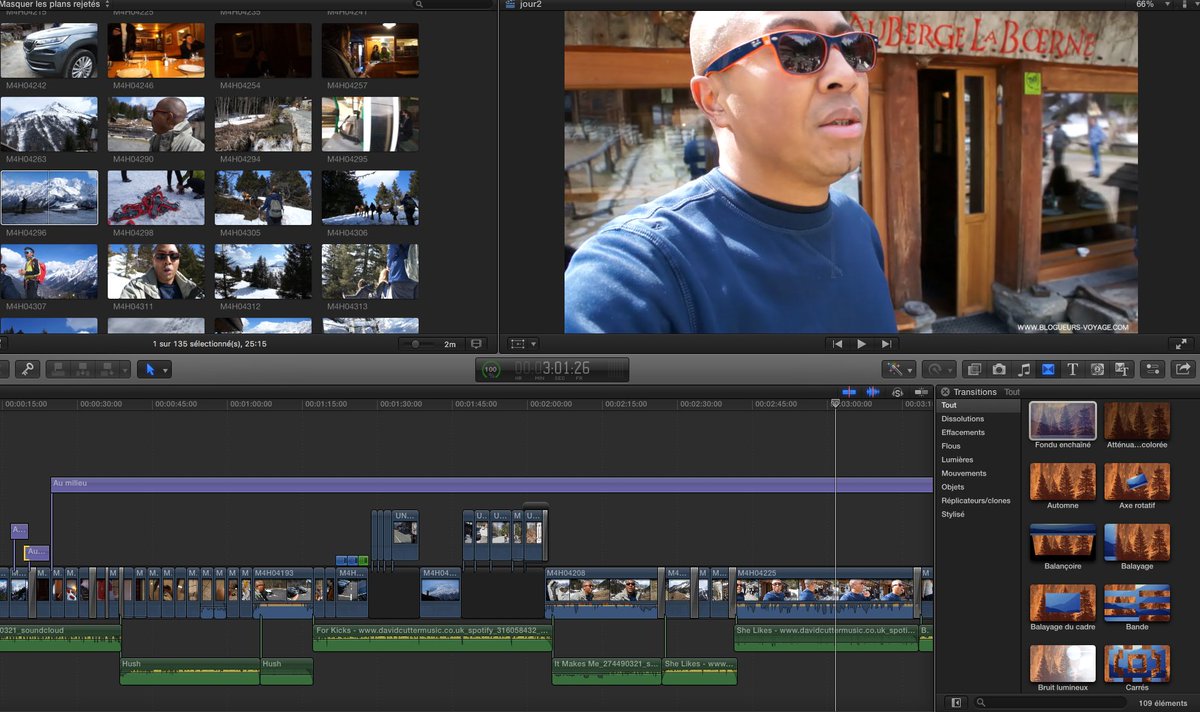Select the Balayage du cadre transition

(x=1063, y=603)
